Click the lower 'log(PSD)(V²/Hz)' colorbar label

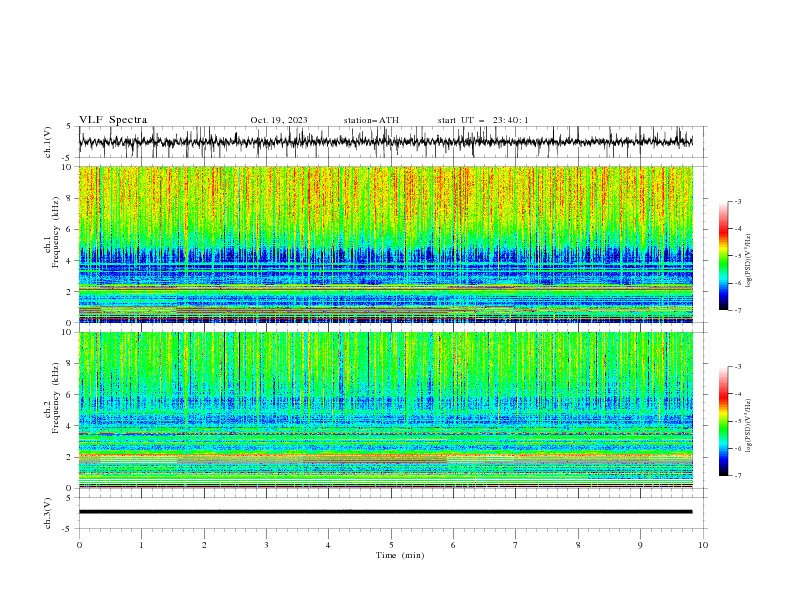coord(749,425)
